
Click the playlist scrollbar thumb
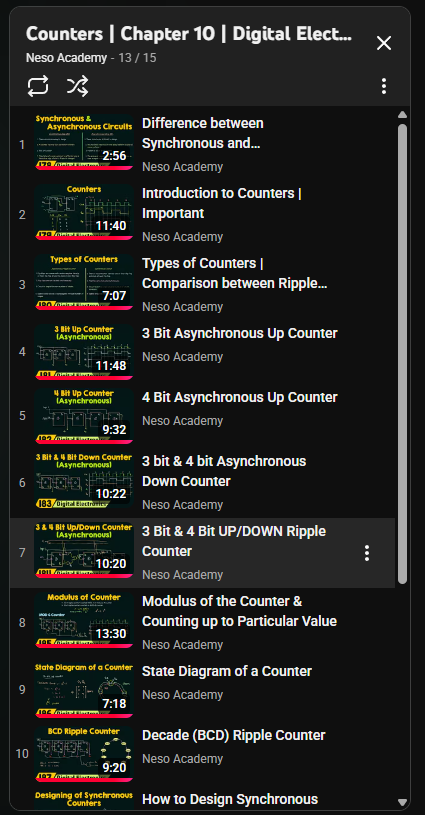402,353
